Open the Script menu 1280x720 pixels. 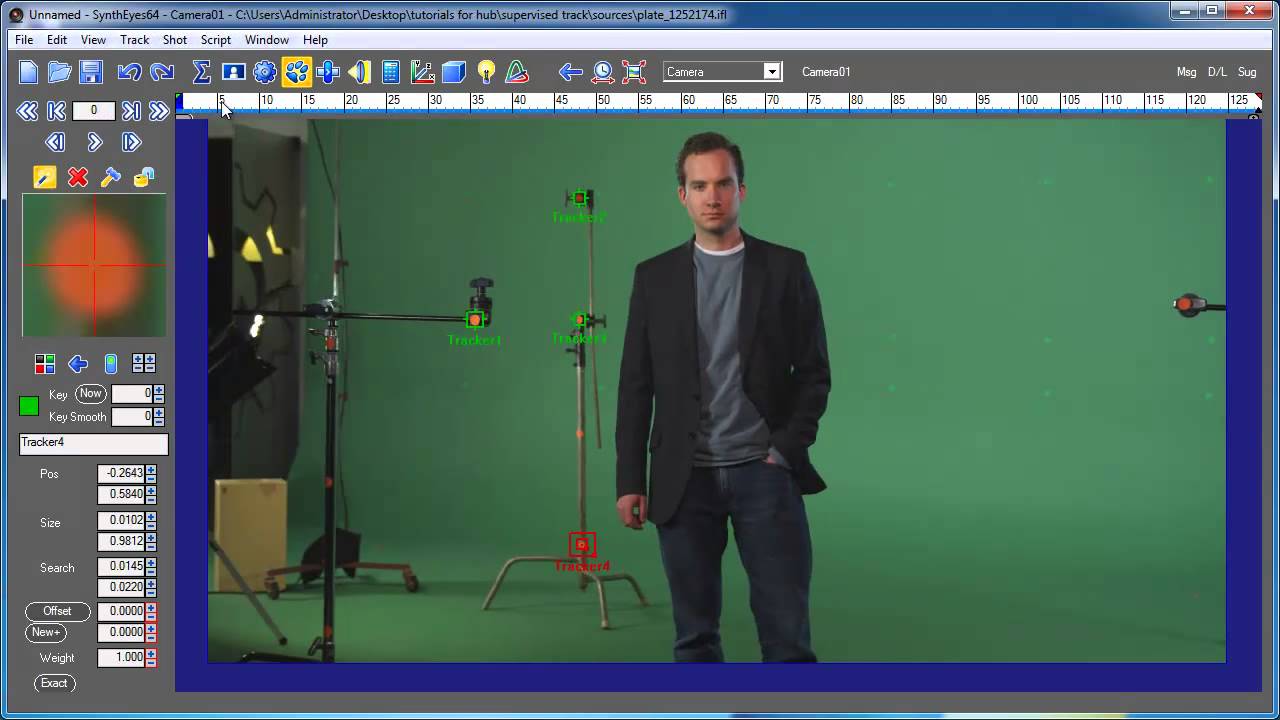tap(216, 40)
